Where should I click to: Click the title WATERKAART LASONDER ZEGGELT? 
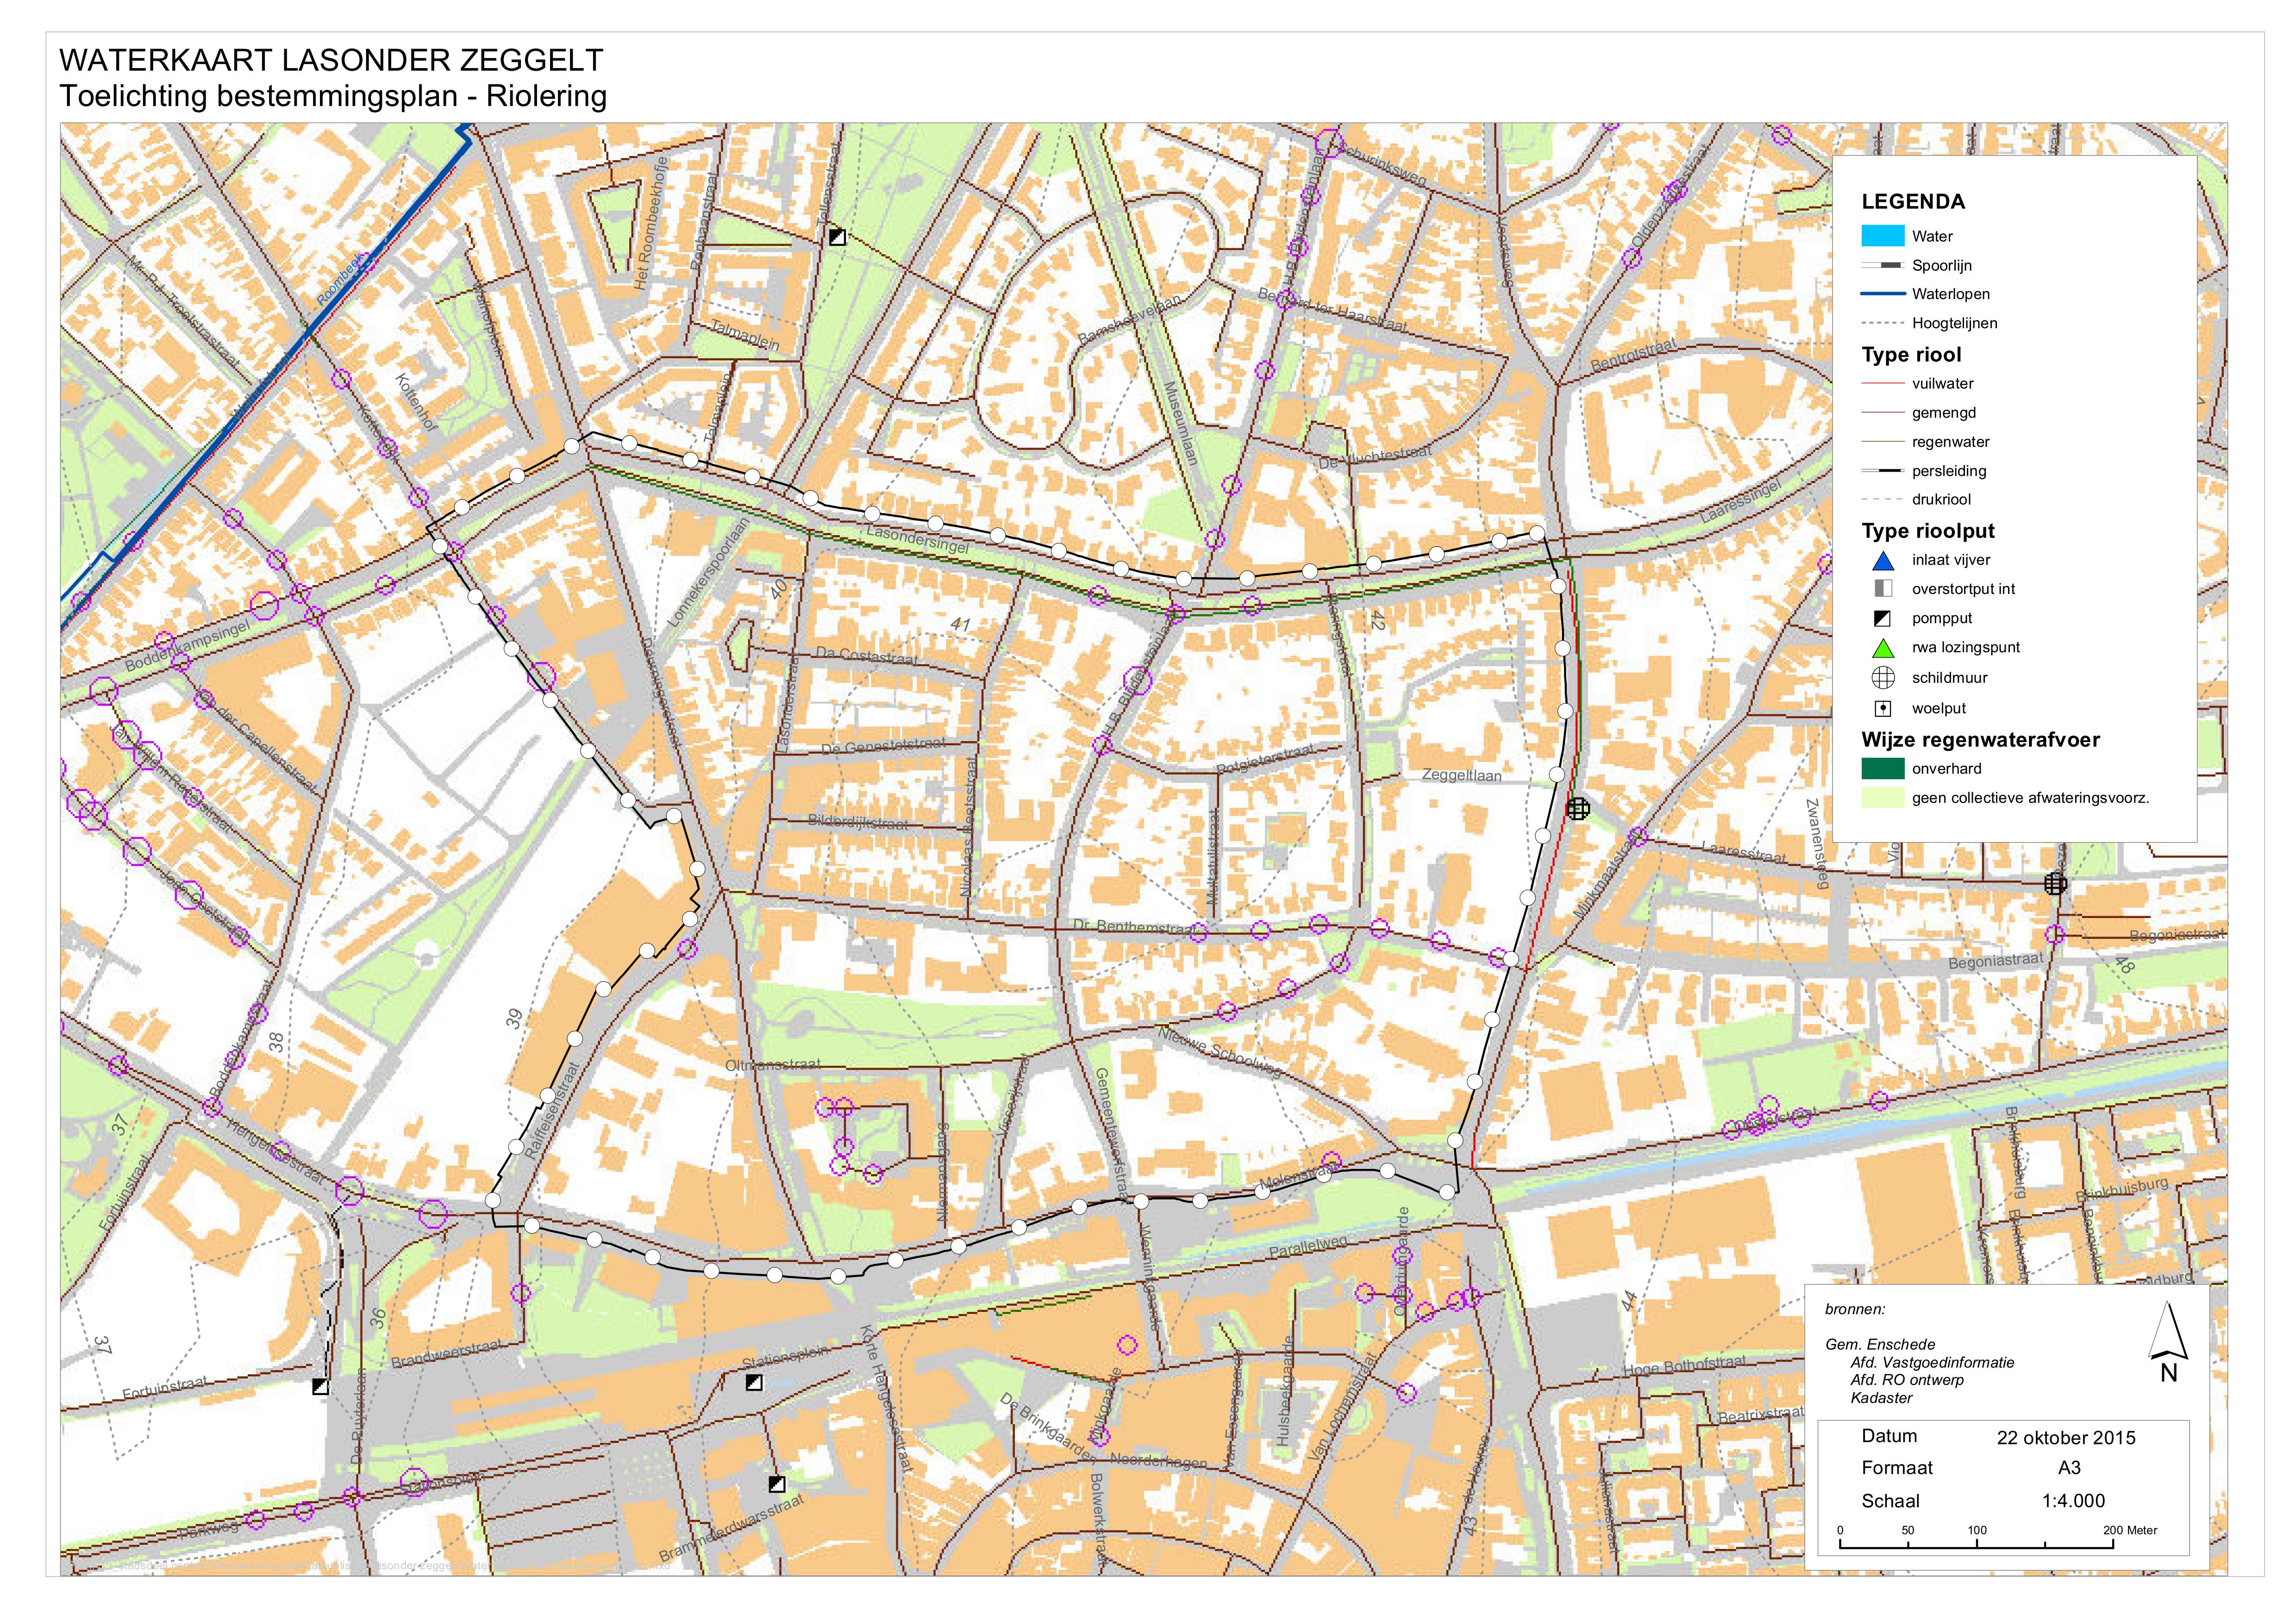(331, 60)
